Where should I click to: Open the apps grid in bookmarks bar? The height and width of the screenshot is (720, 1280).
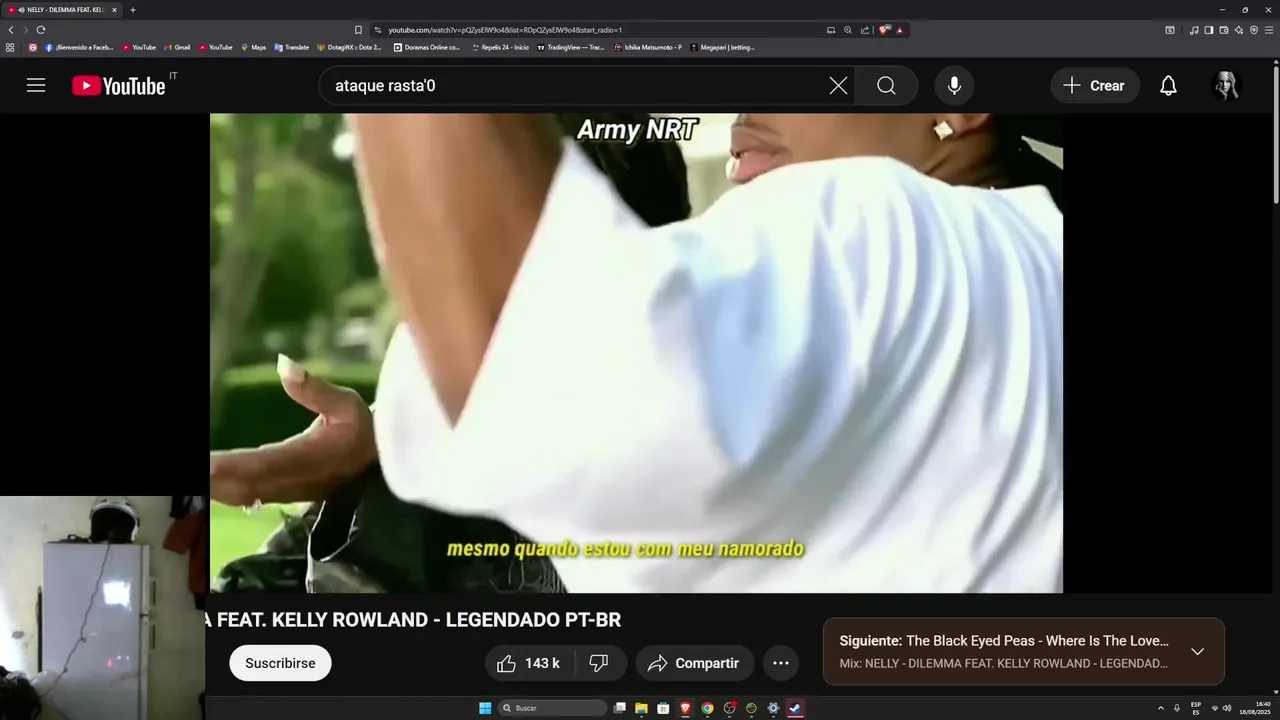(x=10, y=47)
